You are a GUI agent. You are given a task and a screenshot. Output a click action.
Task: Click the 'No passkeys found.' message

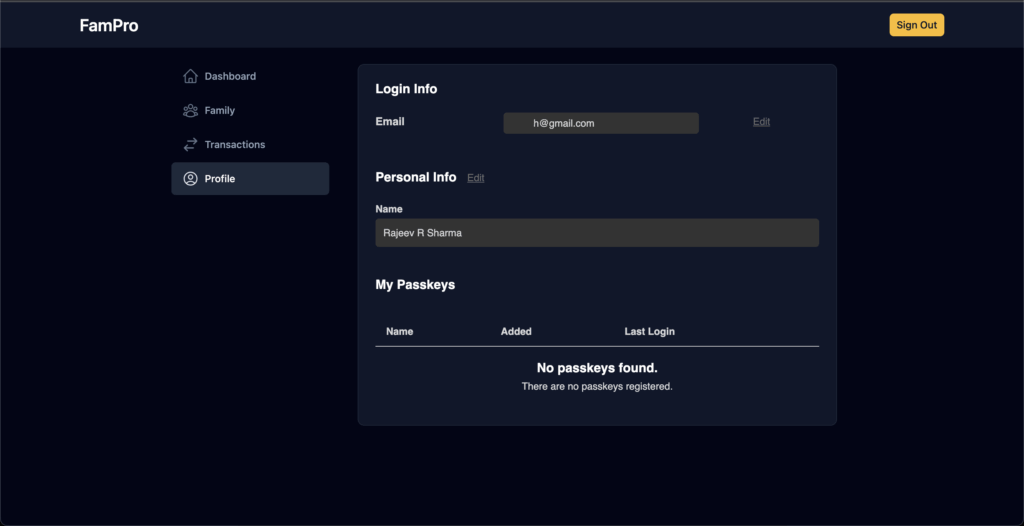tap(597, 368)
